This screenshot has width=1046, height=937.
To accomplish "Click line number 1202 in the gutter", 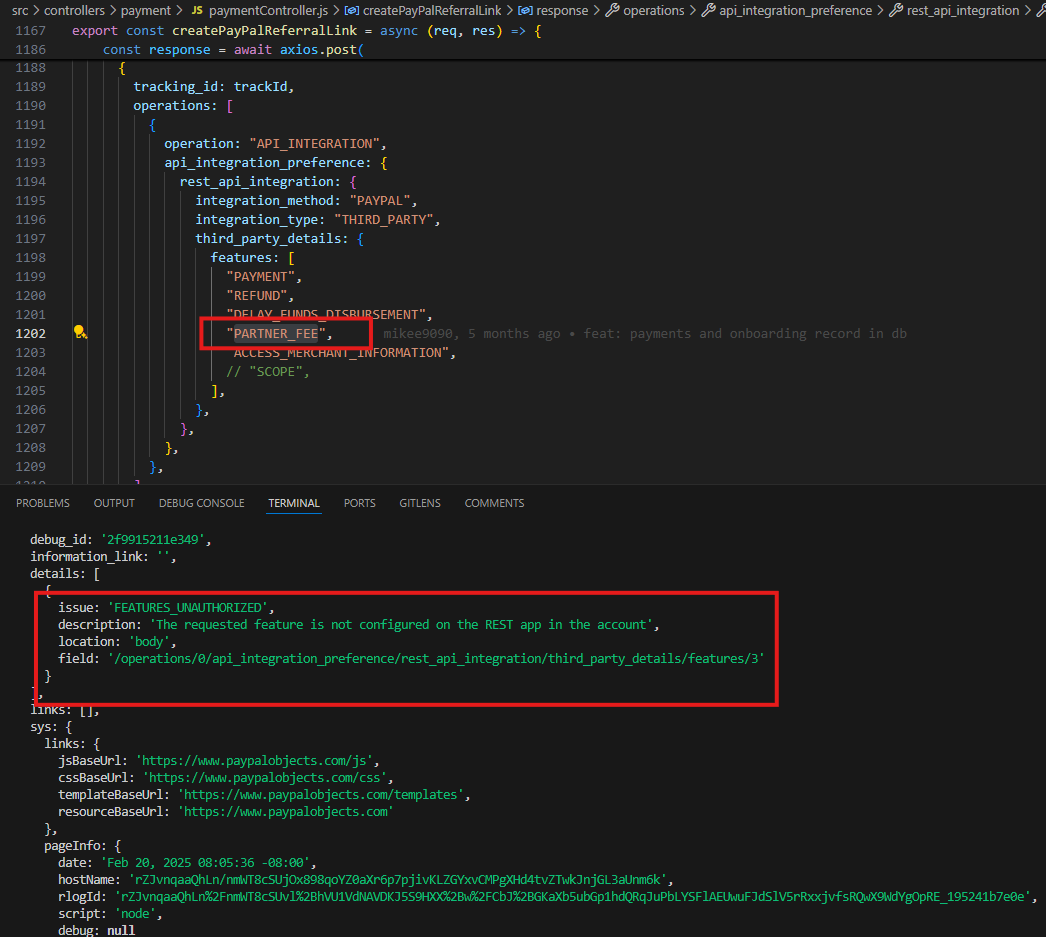I will click(30, 333).
